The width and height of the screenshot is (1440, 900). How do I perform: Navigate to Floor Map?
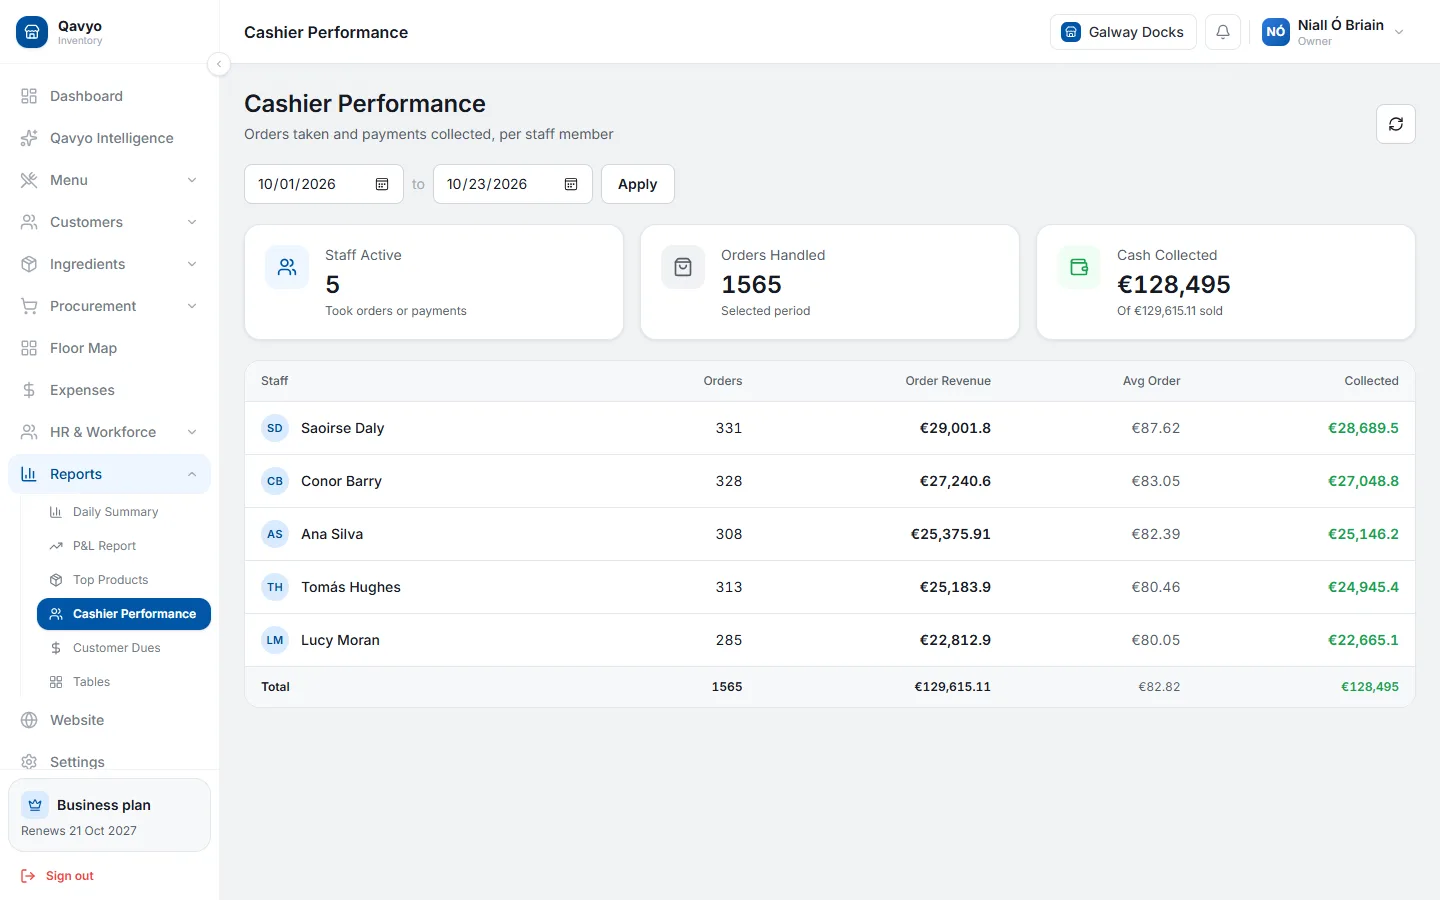(110, 348)
